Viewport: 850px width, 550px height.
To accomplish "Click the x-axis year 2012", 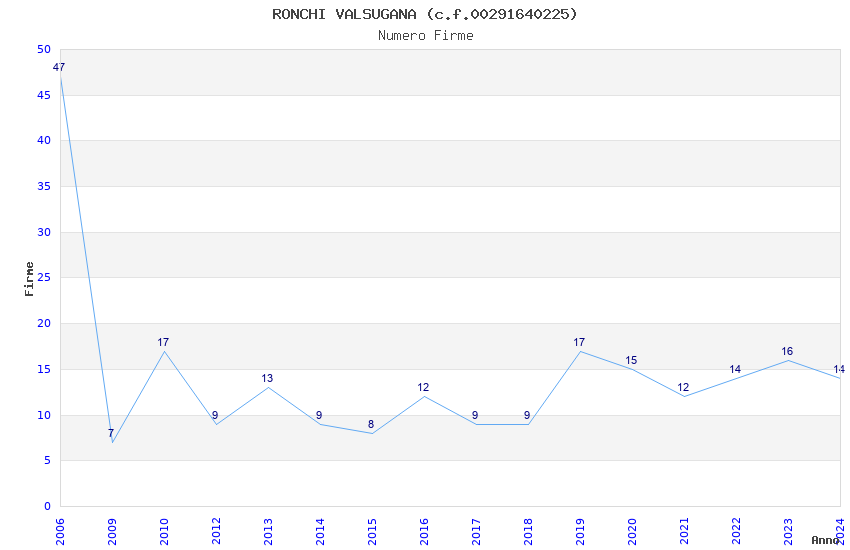I will tap(216, 531).
